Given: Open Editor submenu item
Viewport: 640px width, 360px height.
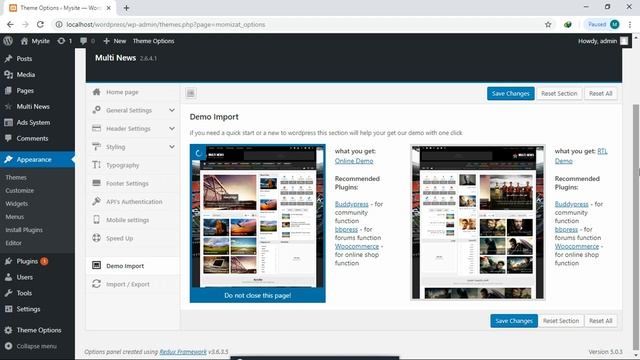Looking at the screenshot, I should click(13, 242).
